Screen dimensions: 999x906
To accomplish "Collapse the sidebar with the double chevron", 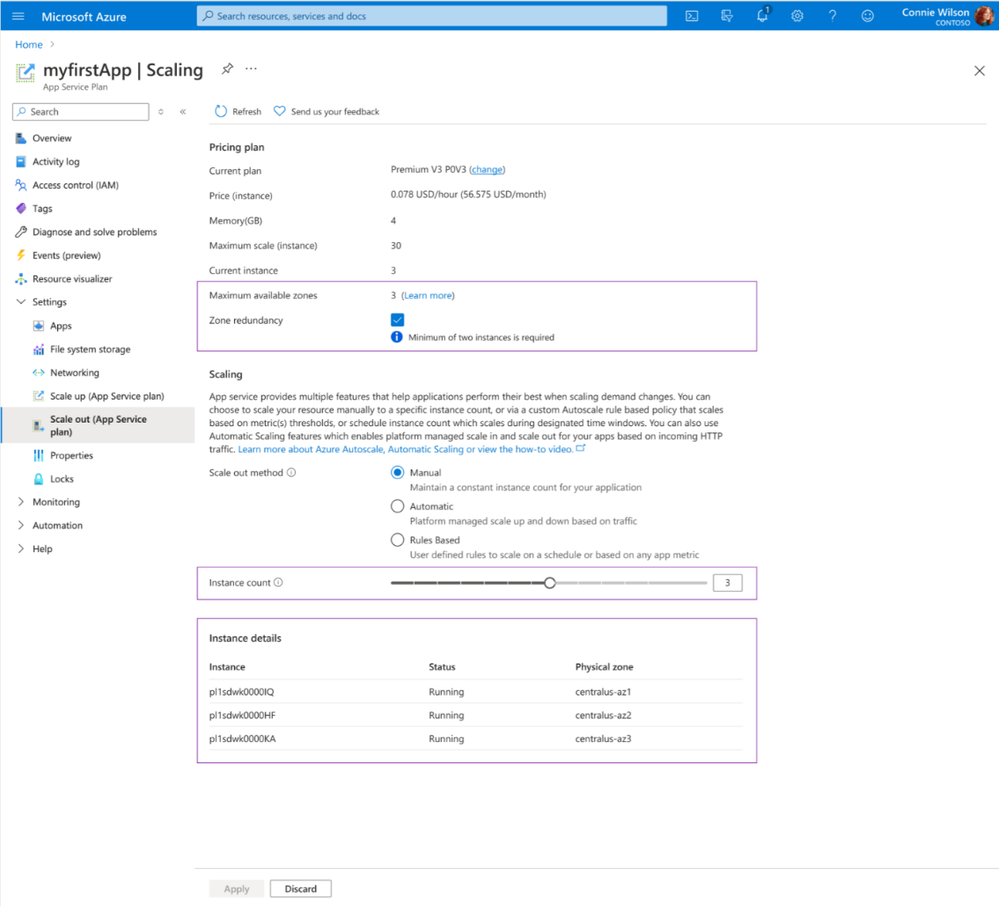I will tap(183, 111).
